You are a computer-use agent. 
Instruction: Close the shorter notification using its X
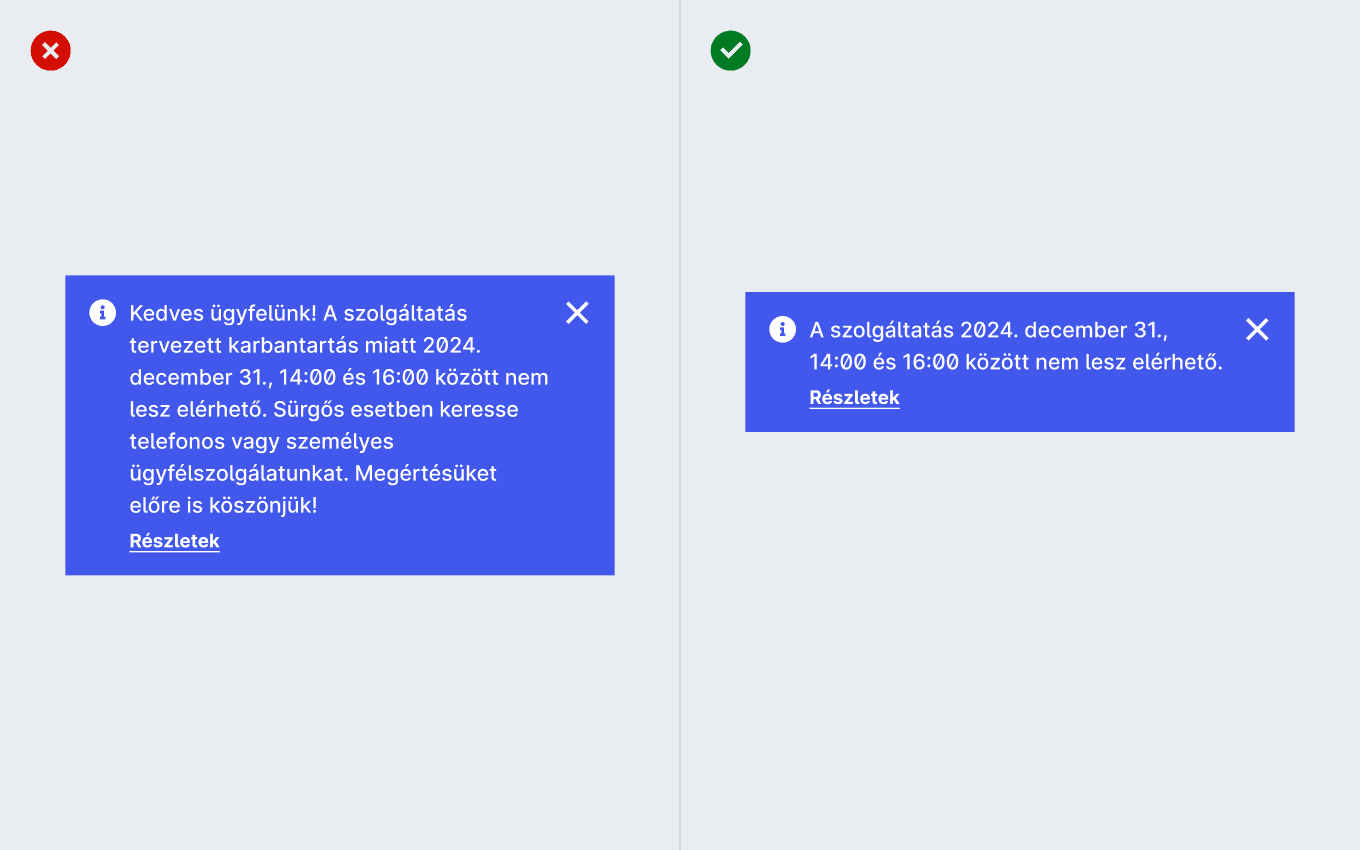coord(1257,329)
